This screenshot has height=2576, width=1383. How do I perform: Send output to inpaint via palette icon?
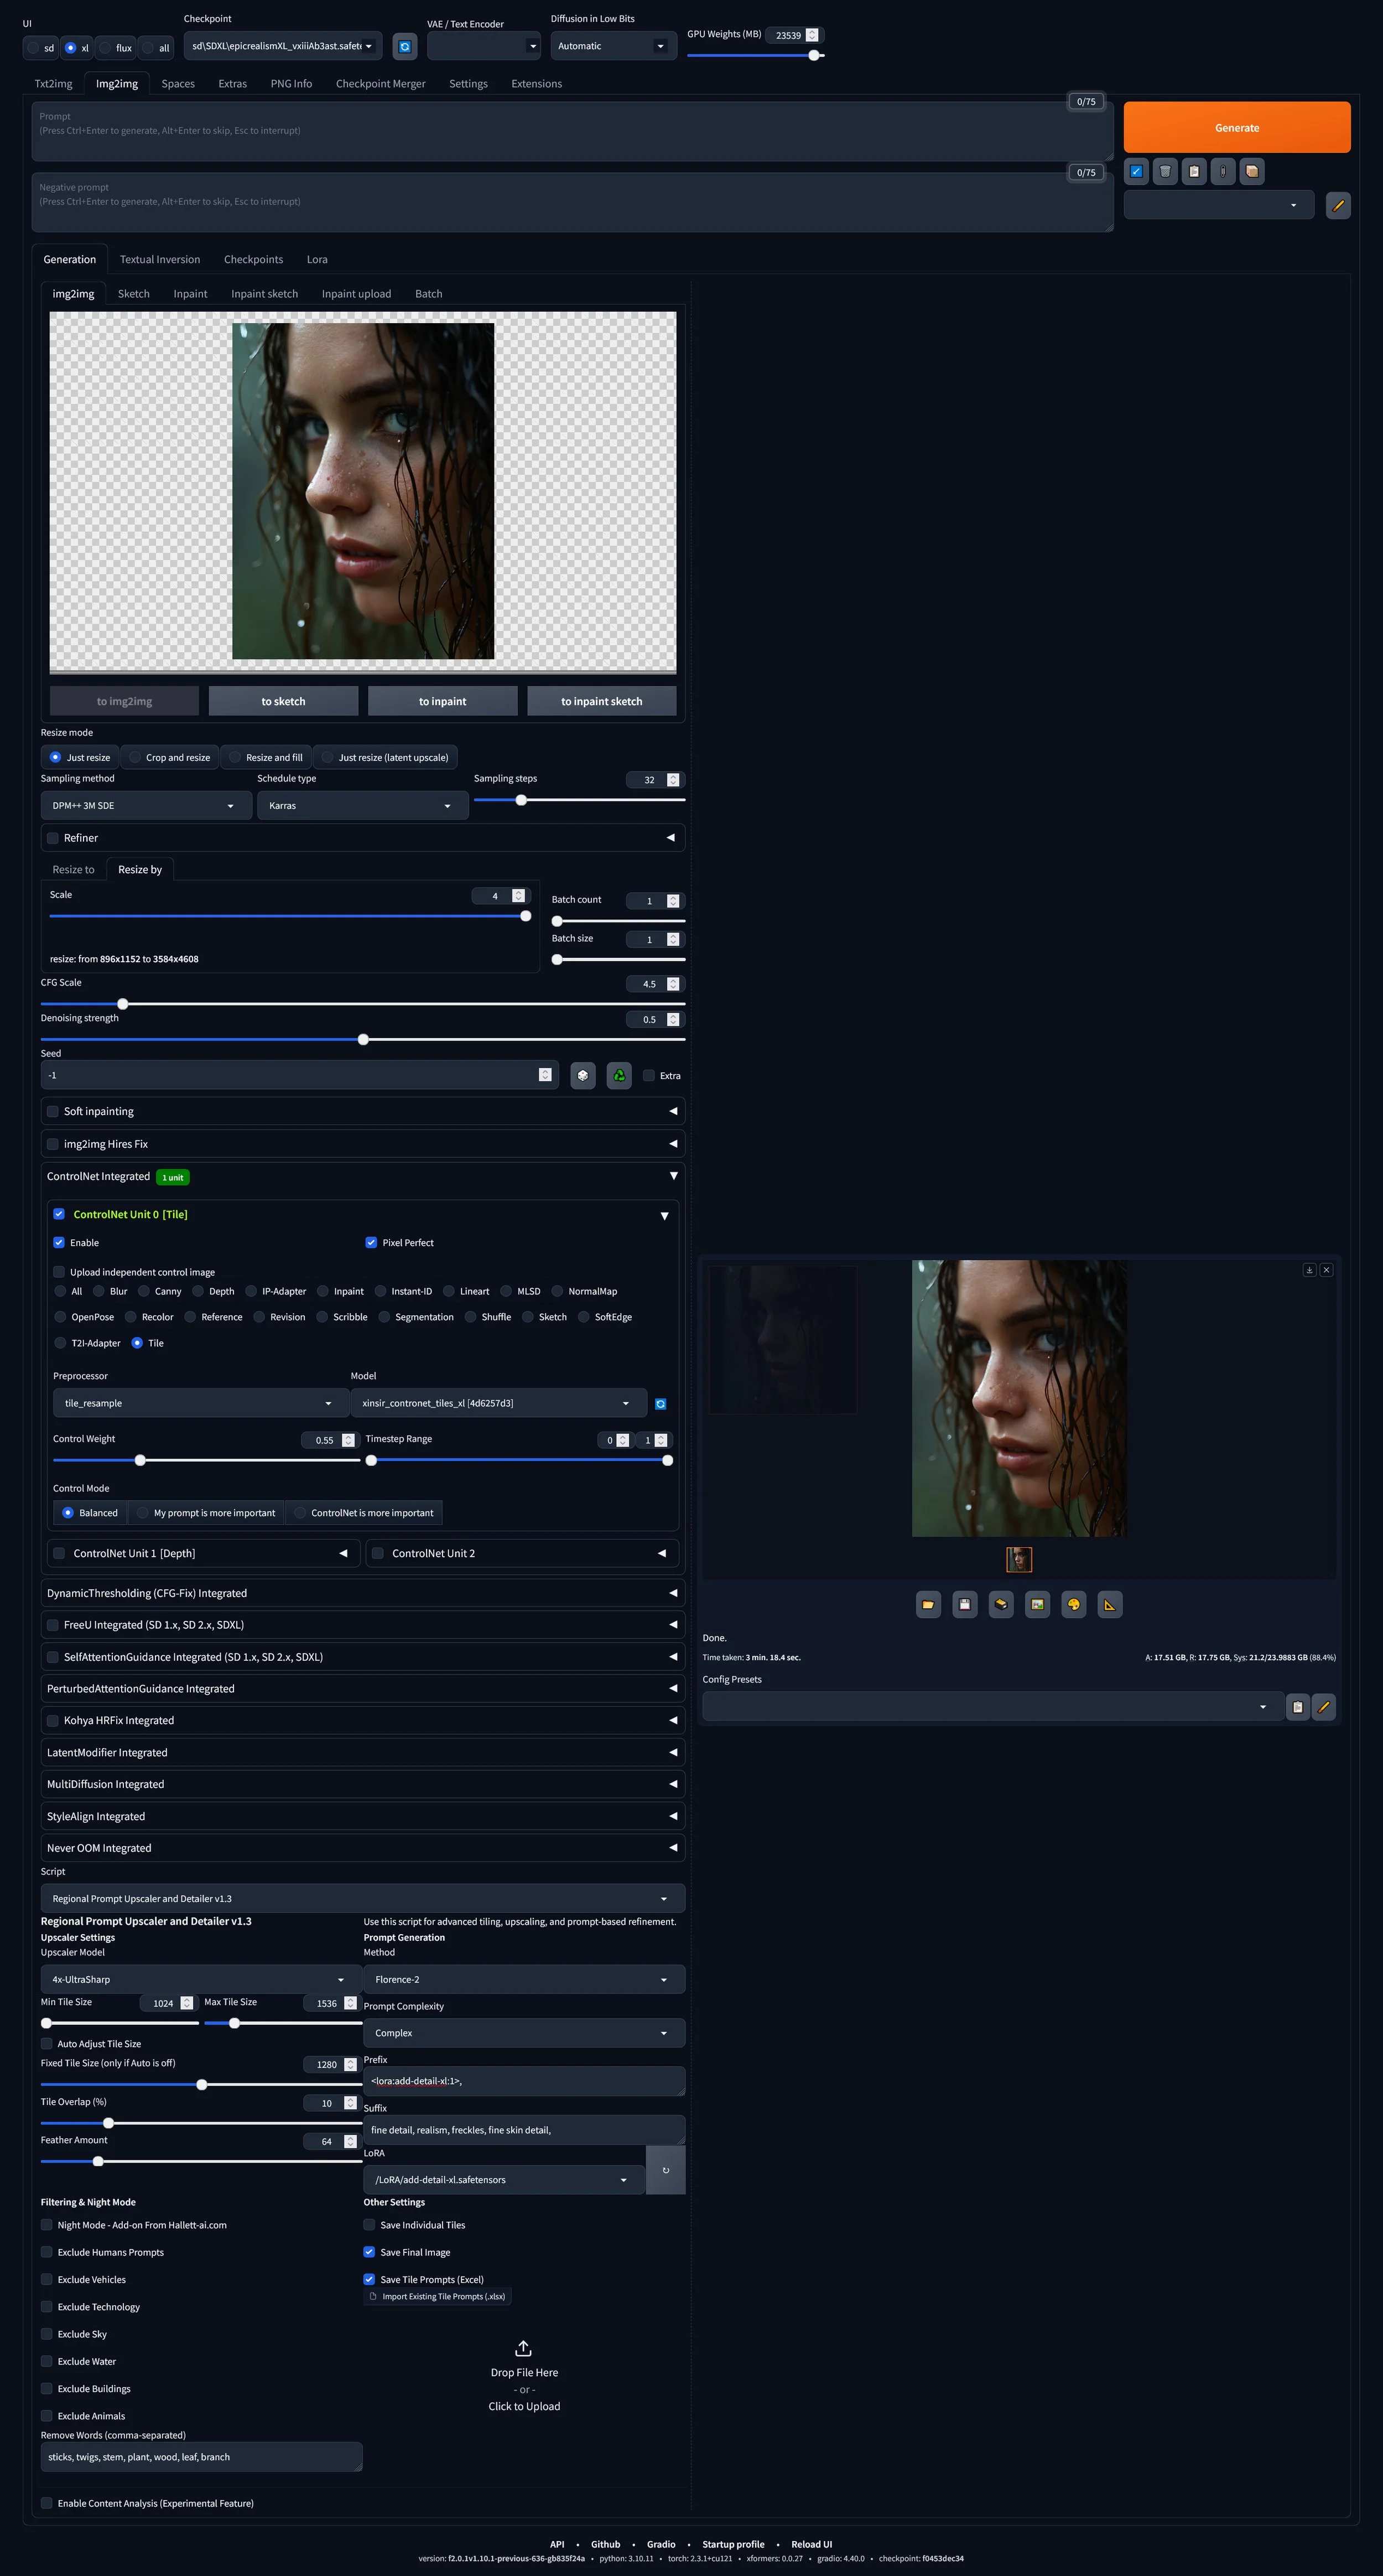point(1073,1604)
